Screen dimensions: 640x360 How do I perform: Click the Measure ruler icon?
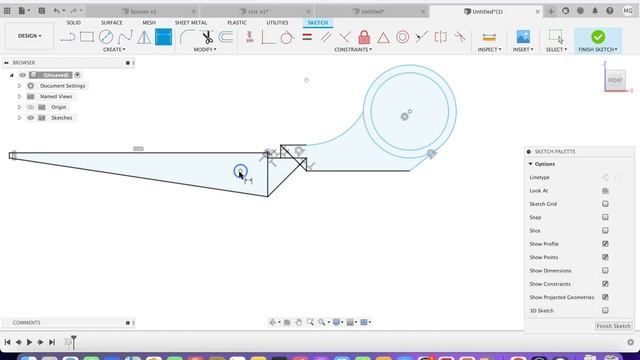click(x=489, y=37)
